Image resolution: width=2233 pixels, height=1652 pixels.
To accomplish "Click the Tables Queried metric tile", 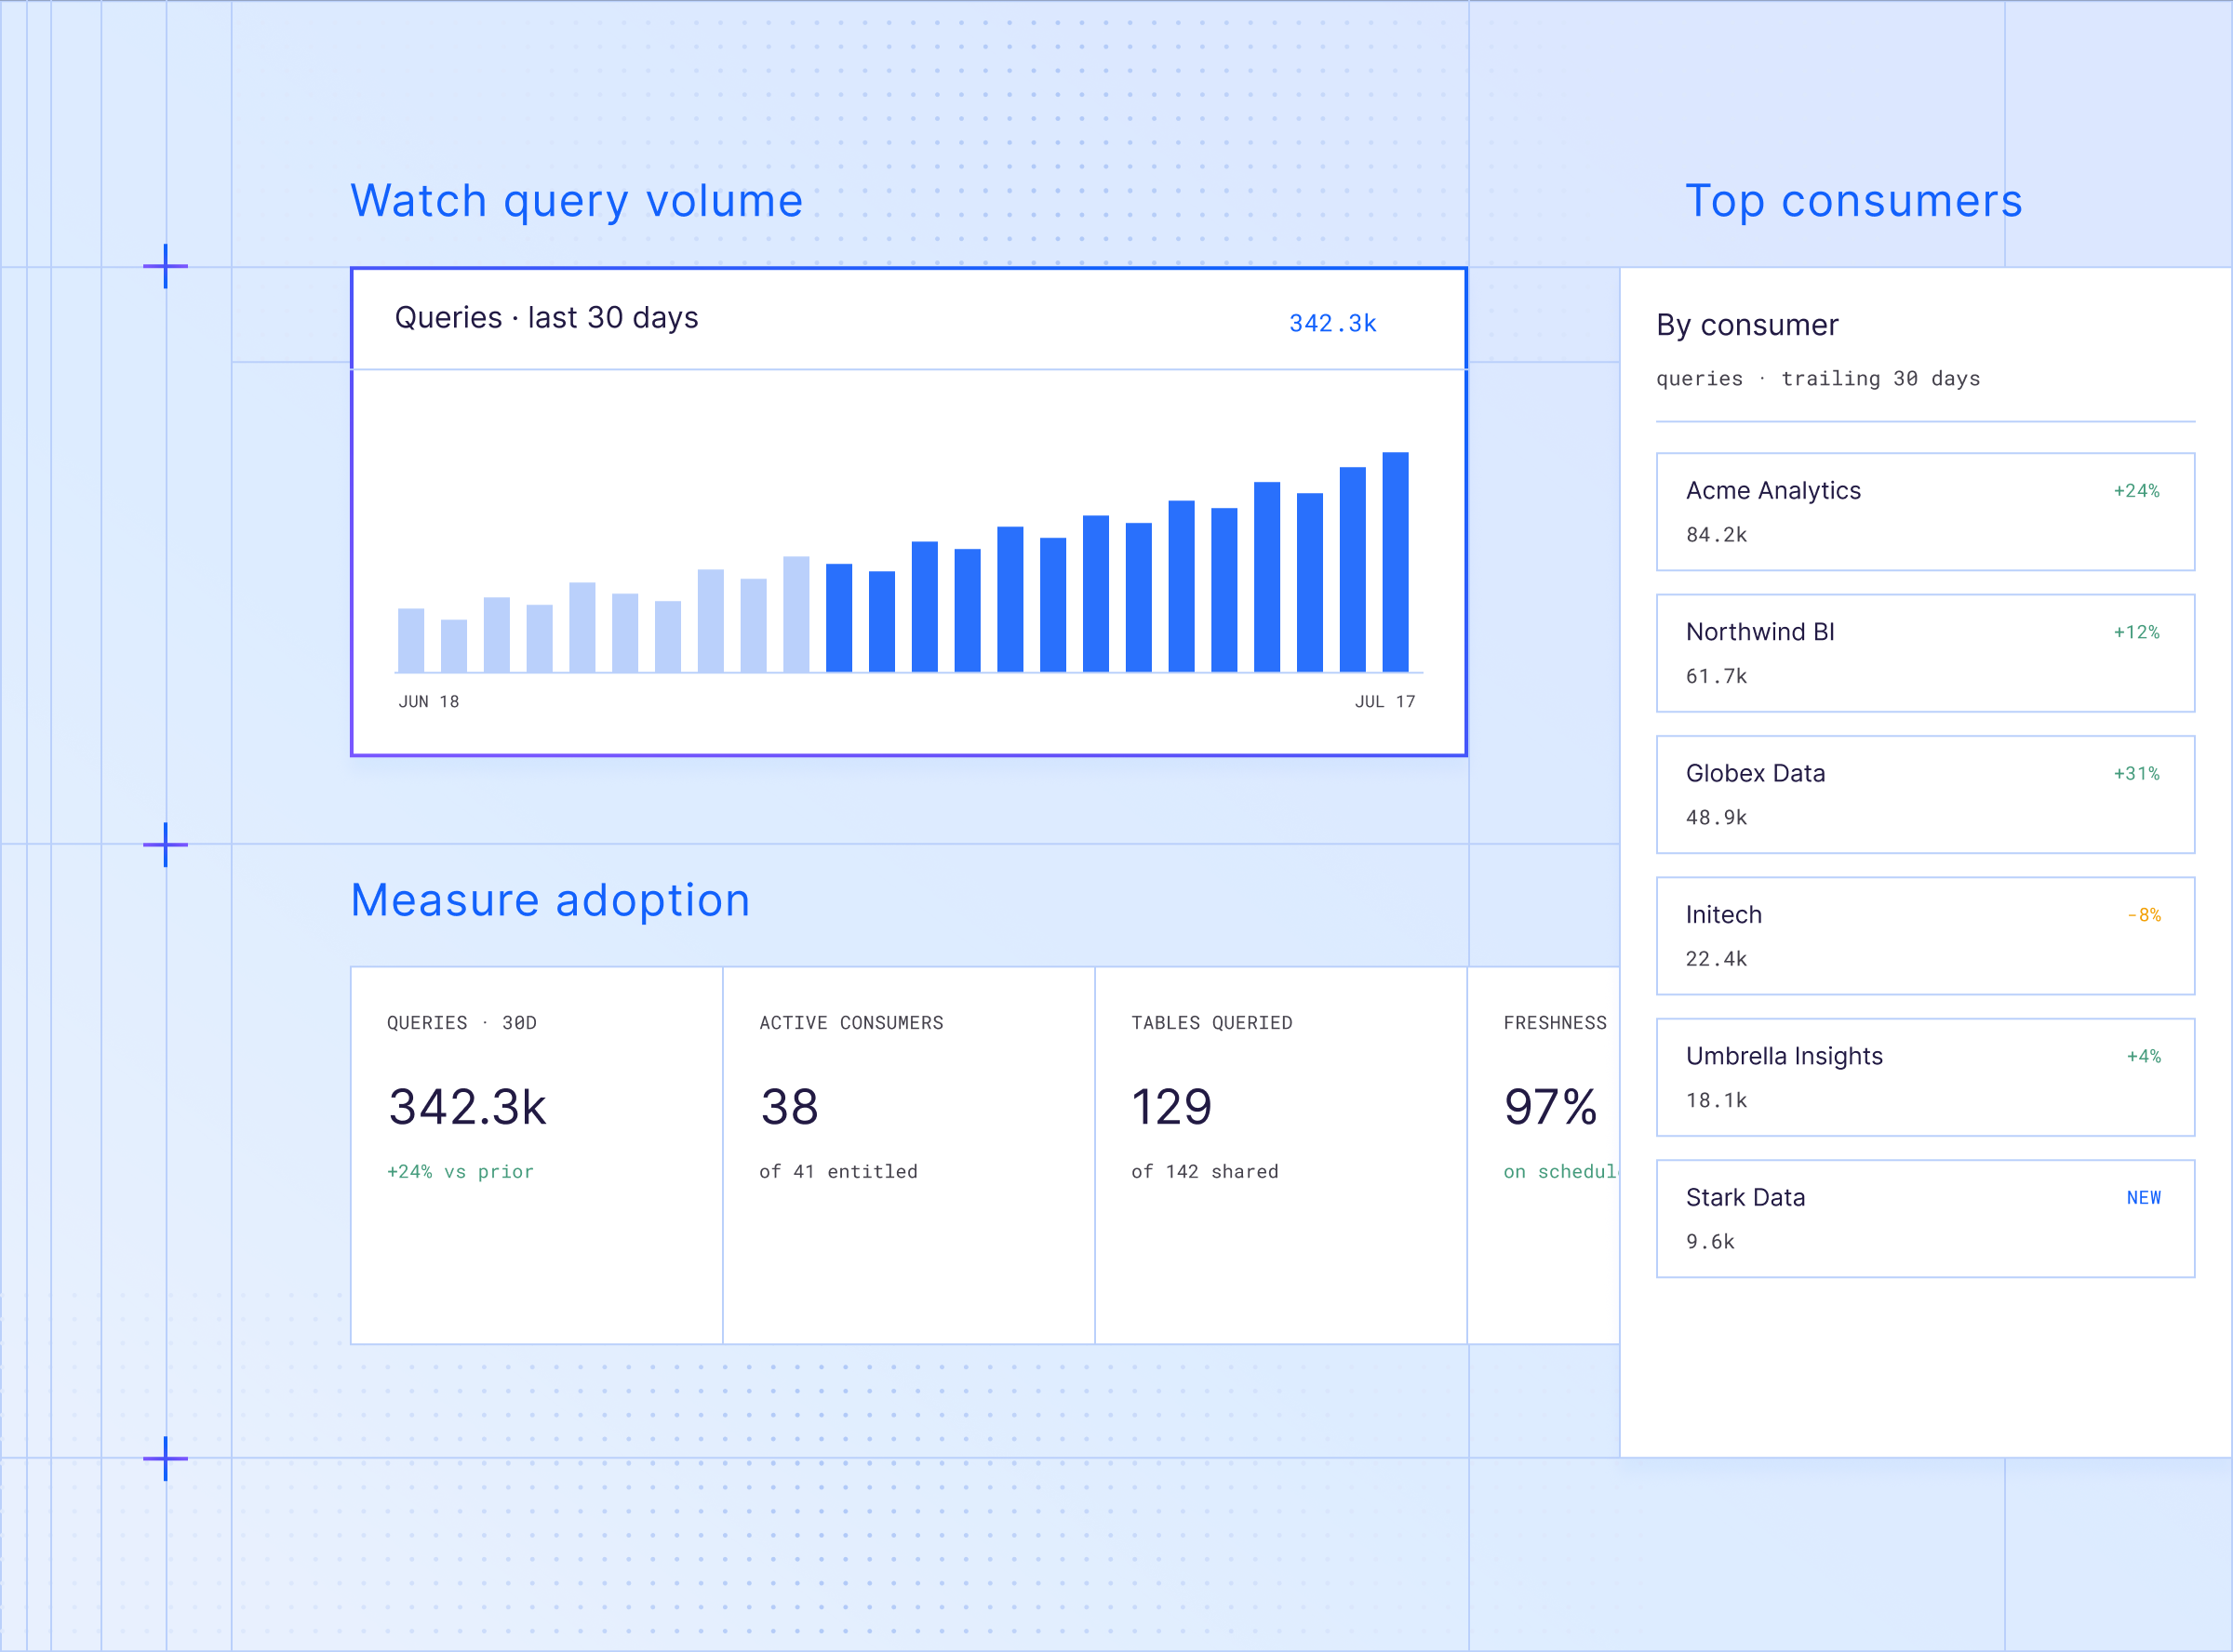I will [1281, 1155].
